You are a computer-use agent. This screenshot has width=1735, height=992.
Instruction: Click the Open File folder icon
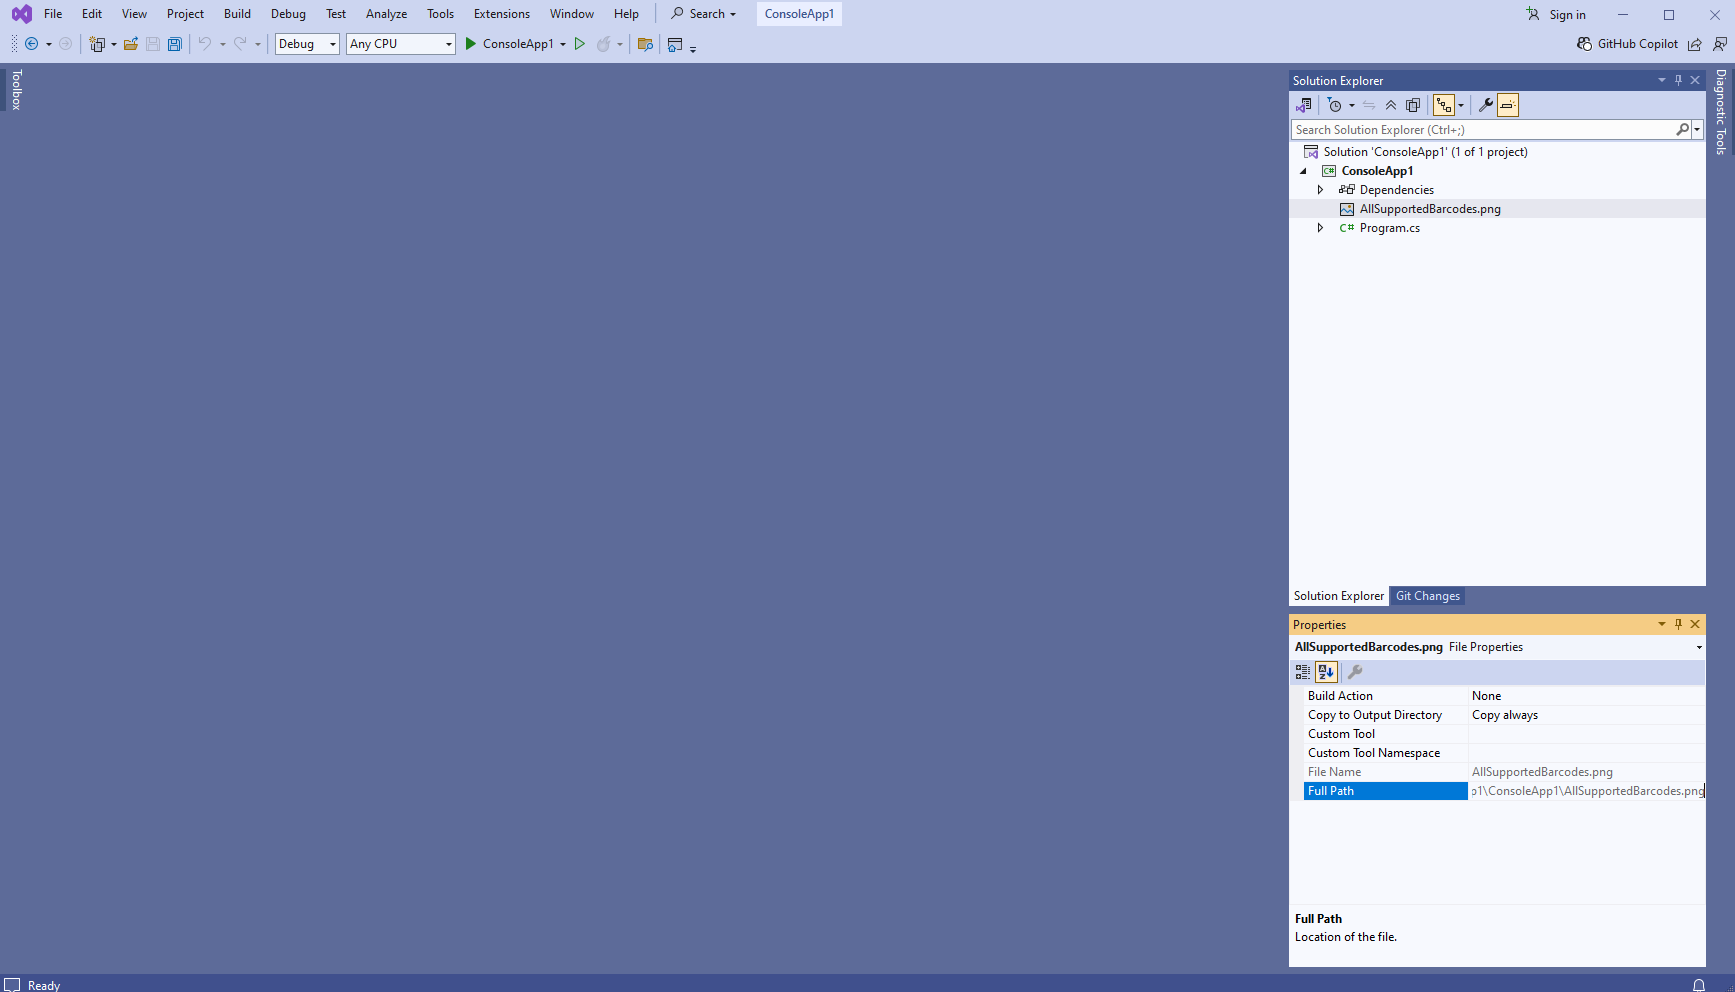pyautogui.click(x=131, y=44)
